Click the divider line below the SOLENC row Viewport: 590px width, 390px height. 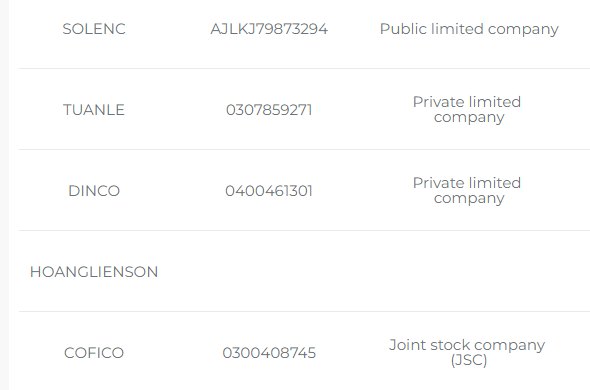pyautogui.click(x=304, y=69)
